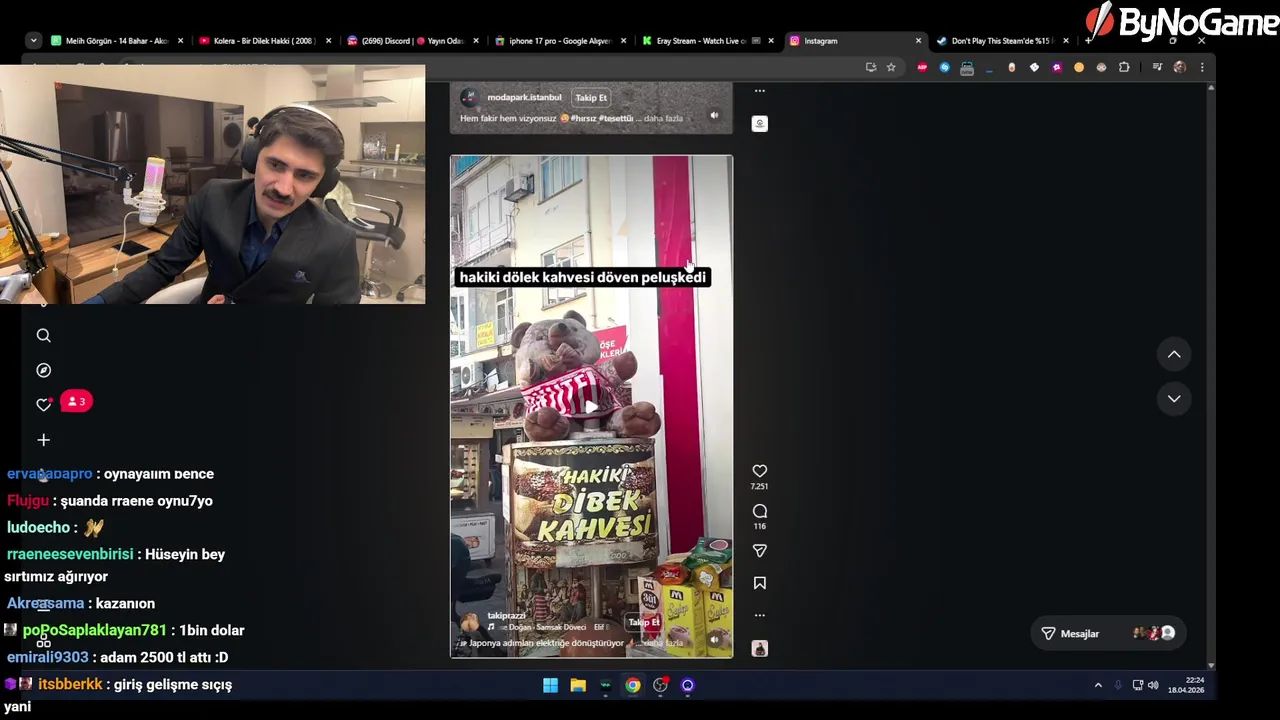The image size is (1280, 720).
Task: Click chat username poPoSaplaklayan781
Action: pos(94,630)
